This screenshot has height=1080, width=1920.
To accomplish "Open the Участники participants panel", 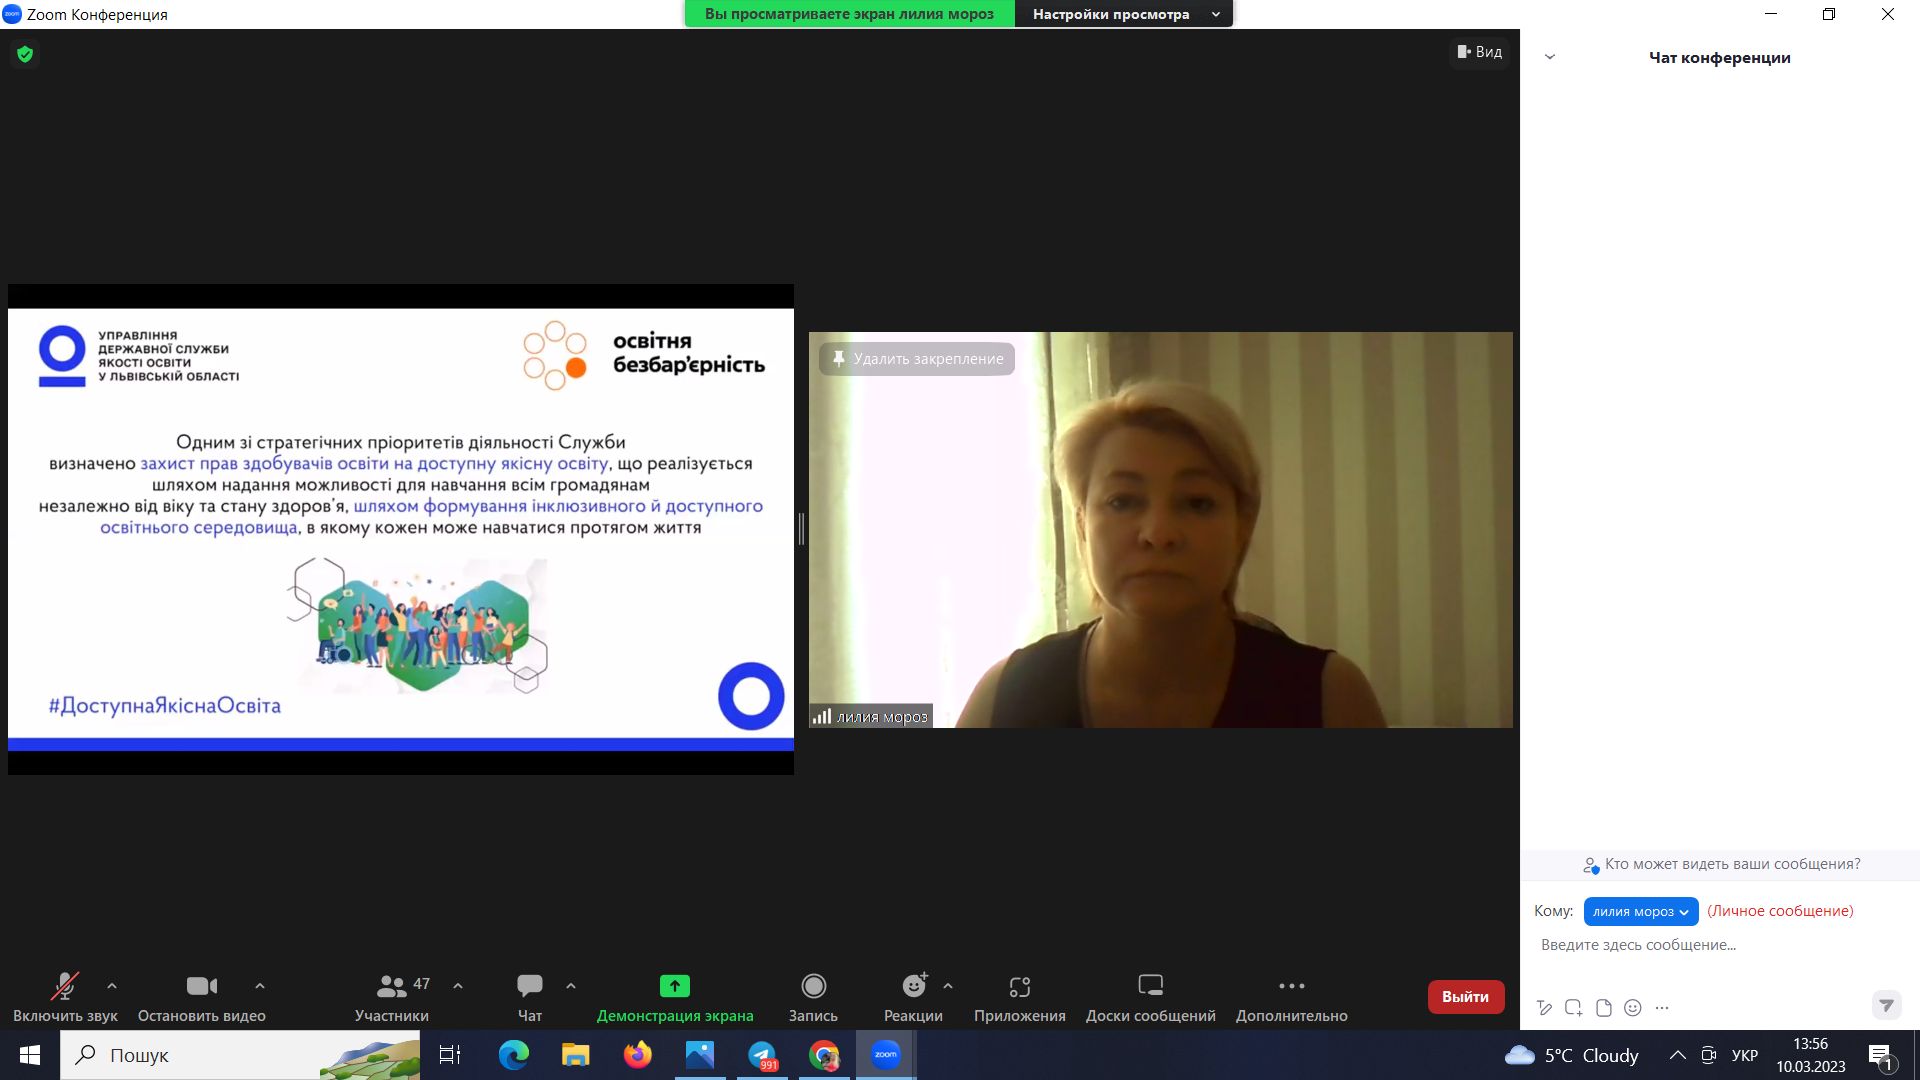I will [x=392, y=997].
